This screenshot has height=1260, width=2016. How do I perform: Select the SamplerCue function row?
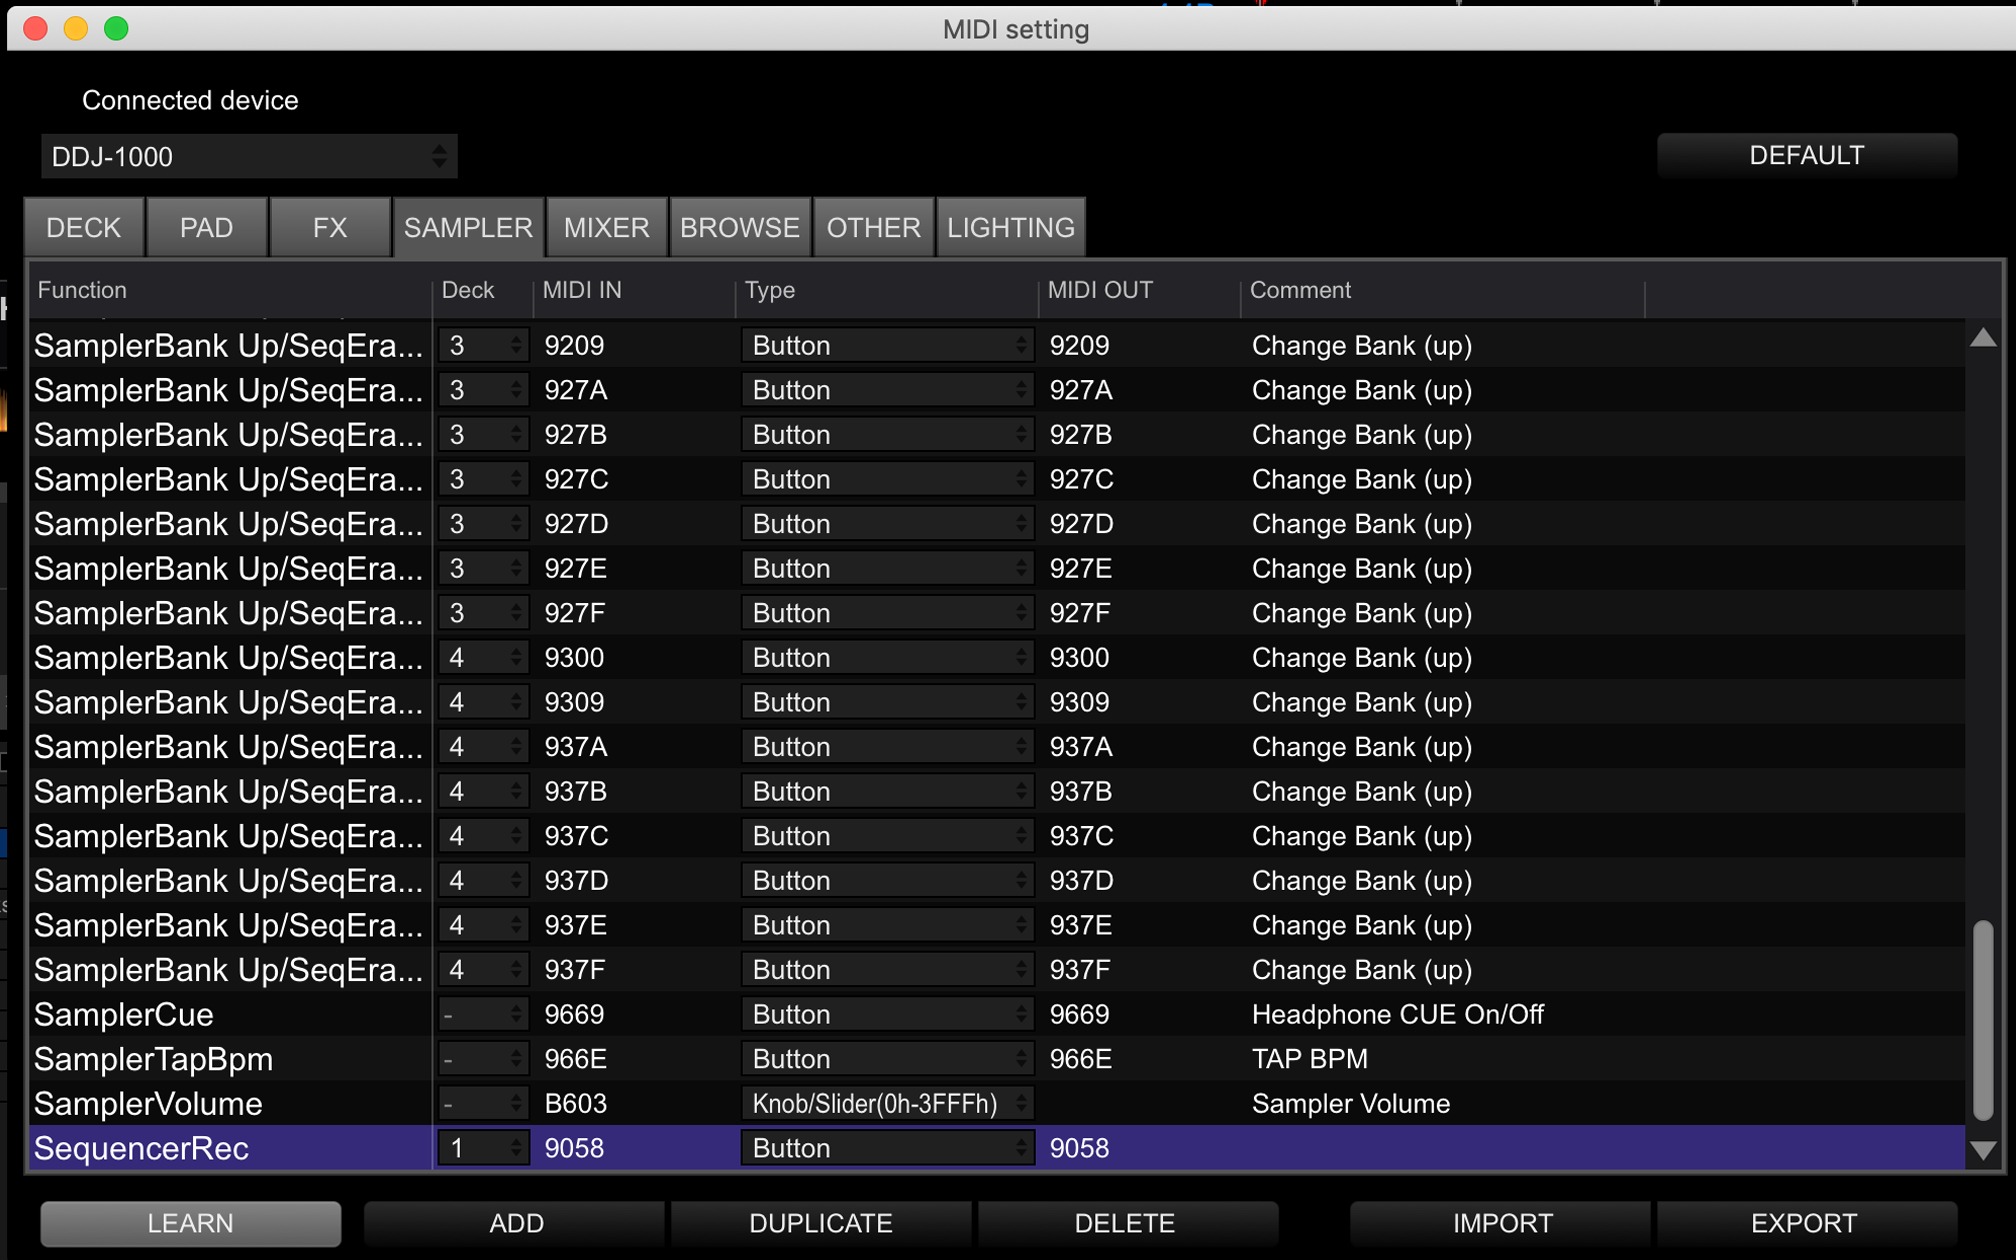pyautogui.click(x=997, y=1014)
